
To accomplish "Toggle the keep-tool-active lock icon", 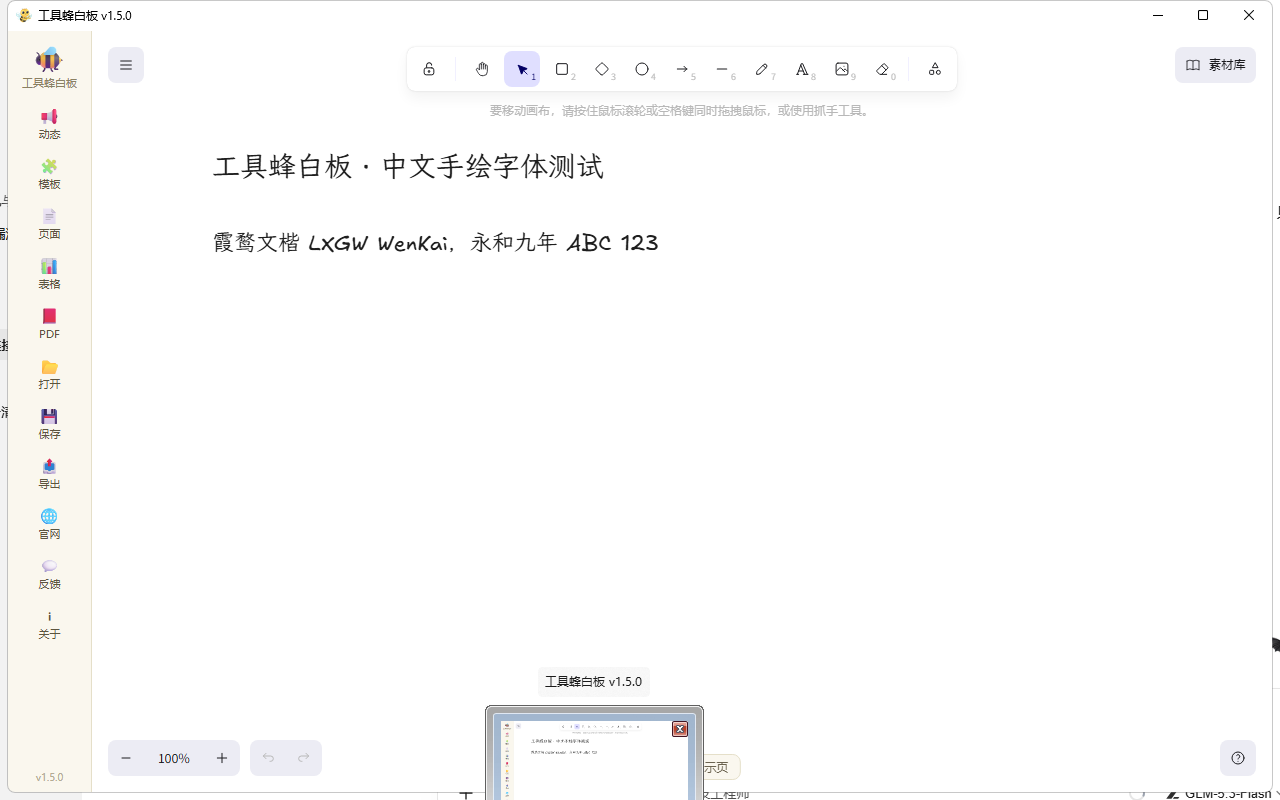I will click(429, 69).
